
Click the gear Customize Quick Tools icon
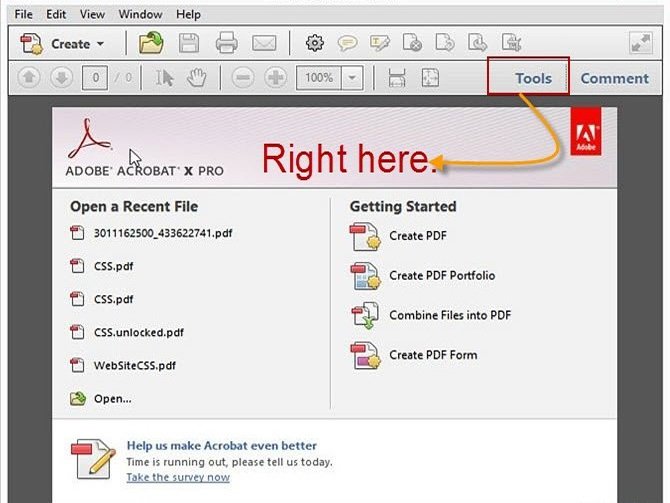coord(314,43)
